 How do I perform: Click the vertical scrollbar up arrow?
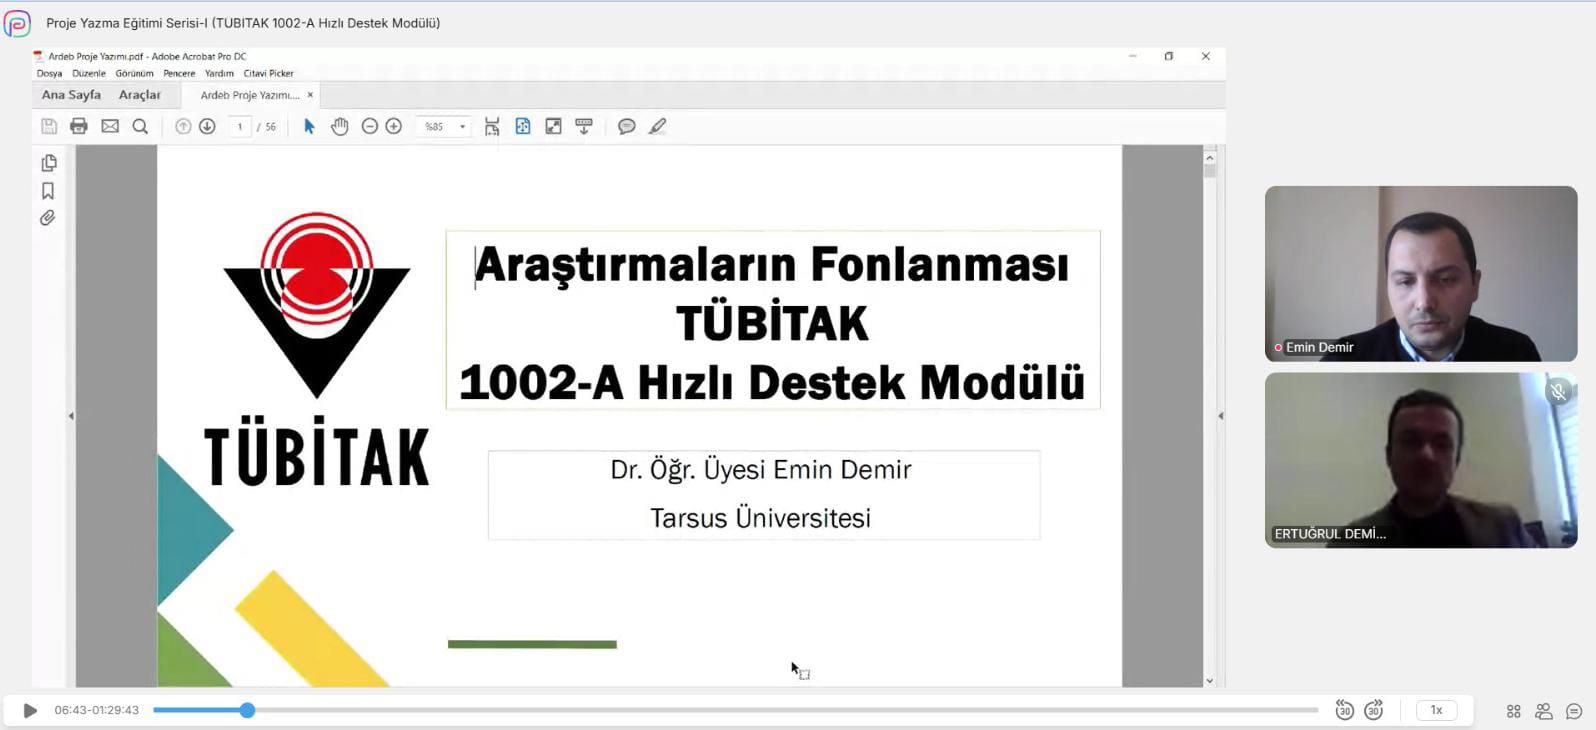pos(1210,158)
